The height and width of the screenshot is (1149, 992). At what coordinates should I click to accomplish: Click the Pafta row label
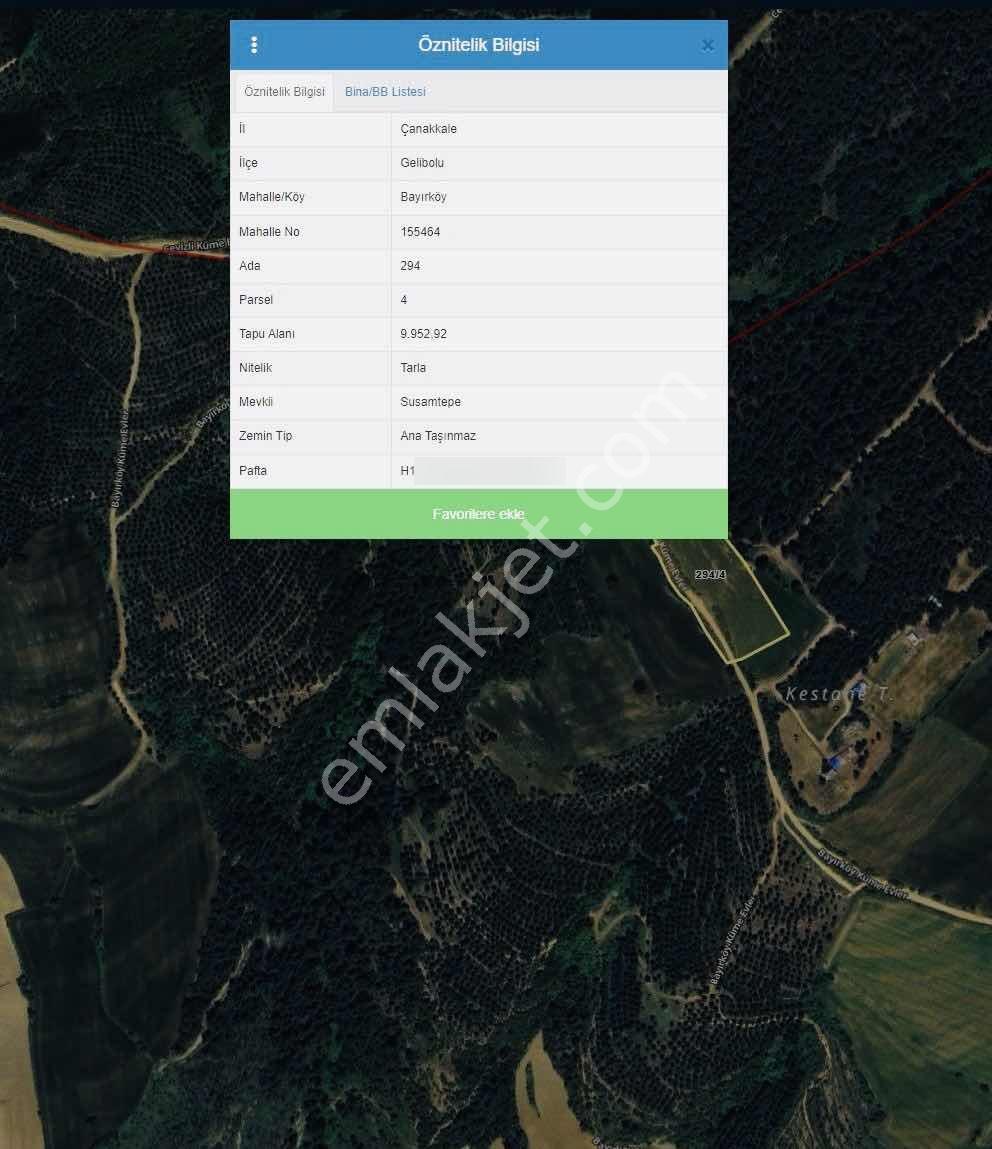(x=253, y=470)
